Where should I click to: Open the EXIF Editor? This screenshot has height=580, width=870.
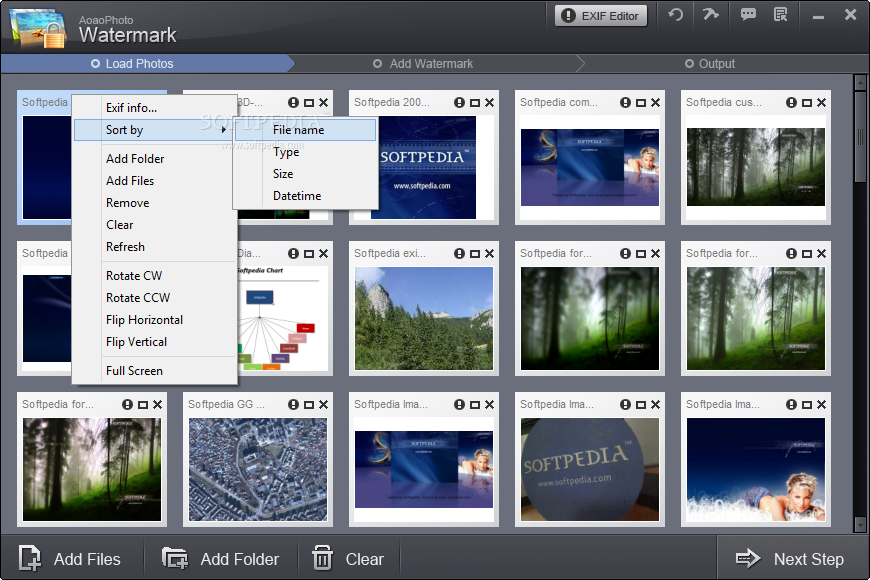(x=601, y=16)
